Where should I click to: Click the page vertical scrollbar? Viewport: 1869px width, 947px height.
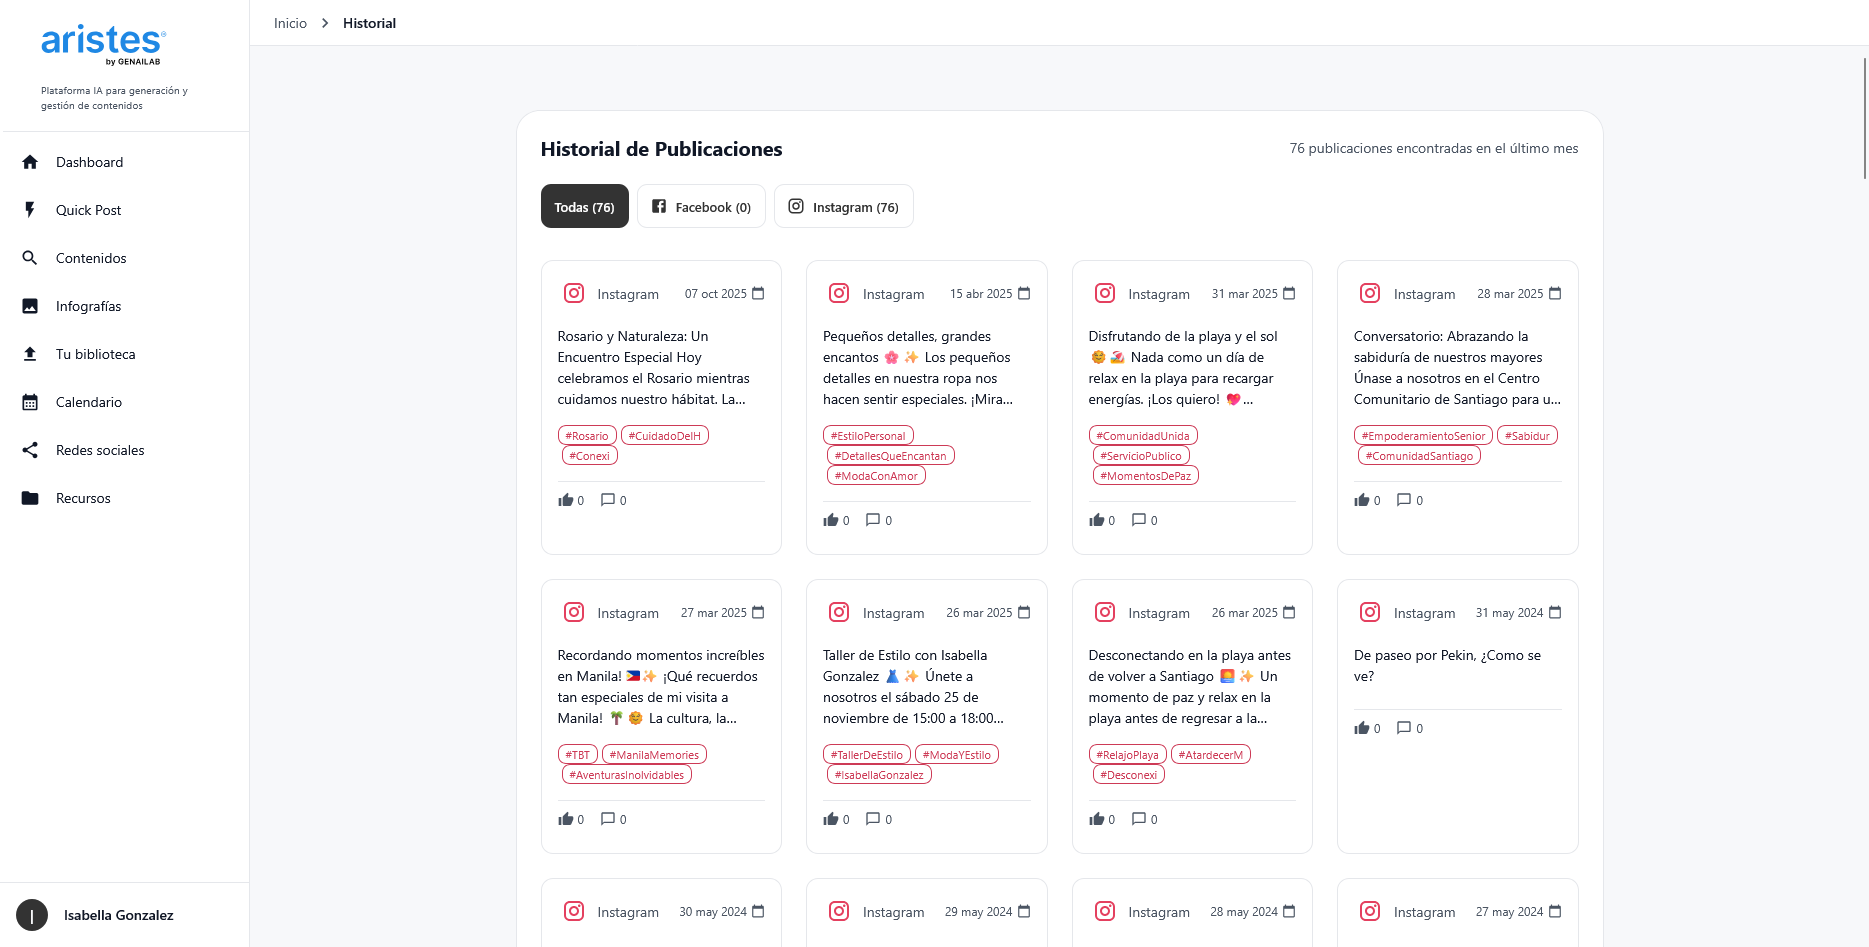[1864, 120]
